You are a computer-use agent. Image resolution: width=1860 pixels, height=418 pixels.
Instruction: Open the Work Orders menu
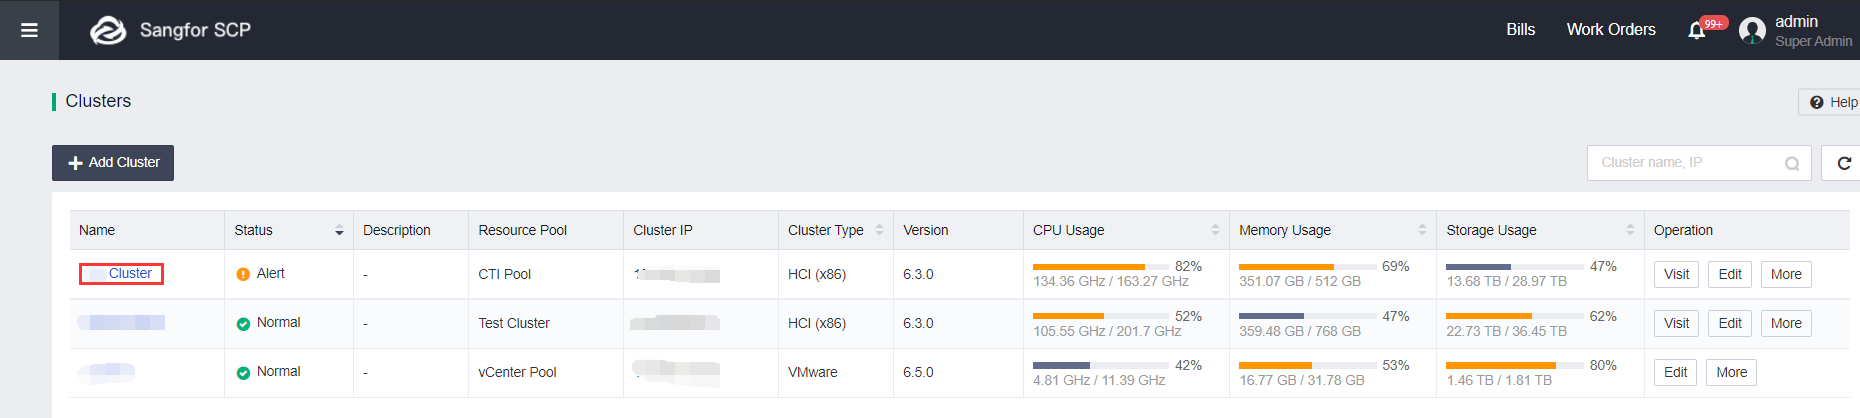1610,30
